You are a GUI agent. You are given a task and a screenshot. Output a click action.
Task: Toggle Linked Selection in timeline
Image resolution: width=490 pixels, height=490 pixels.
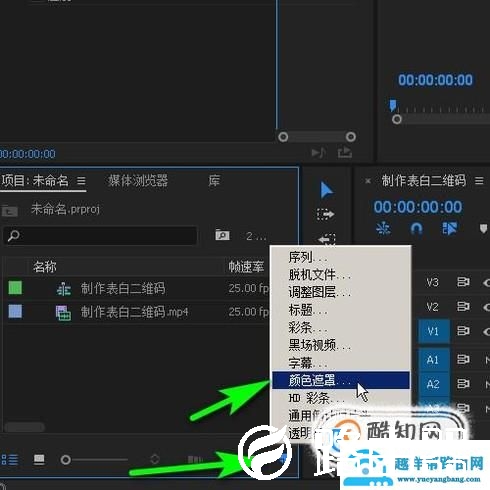point(449,229)
